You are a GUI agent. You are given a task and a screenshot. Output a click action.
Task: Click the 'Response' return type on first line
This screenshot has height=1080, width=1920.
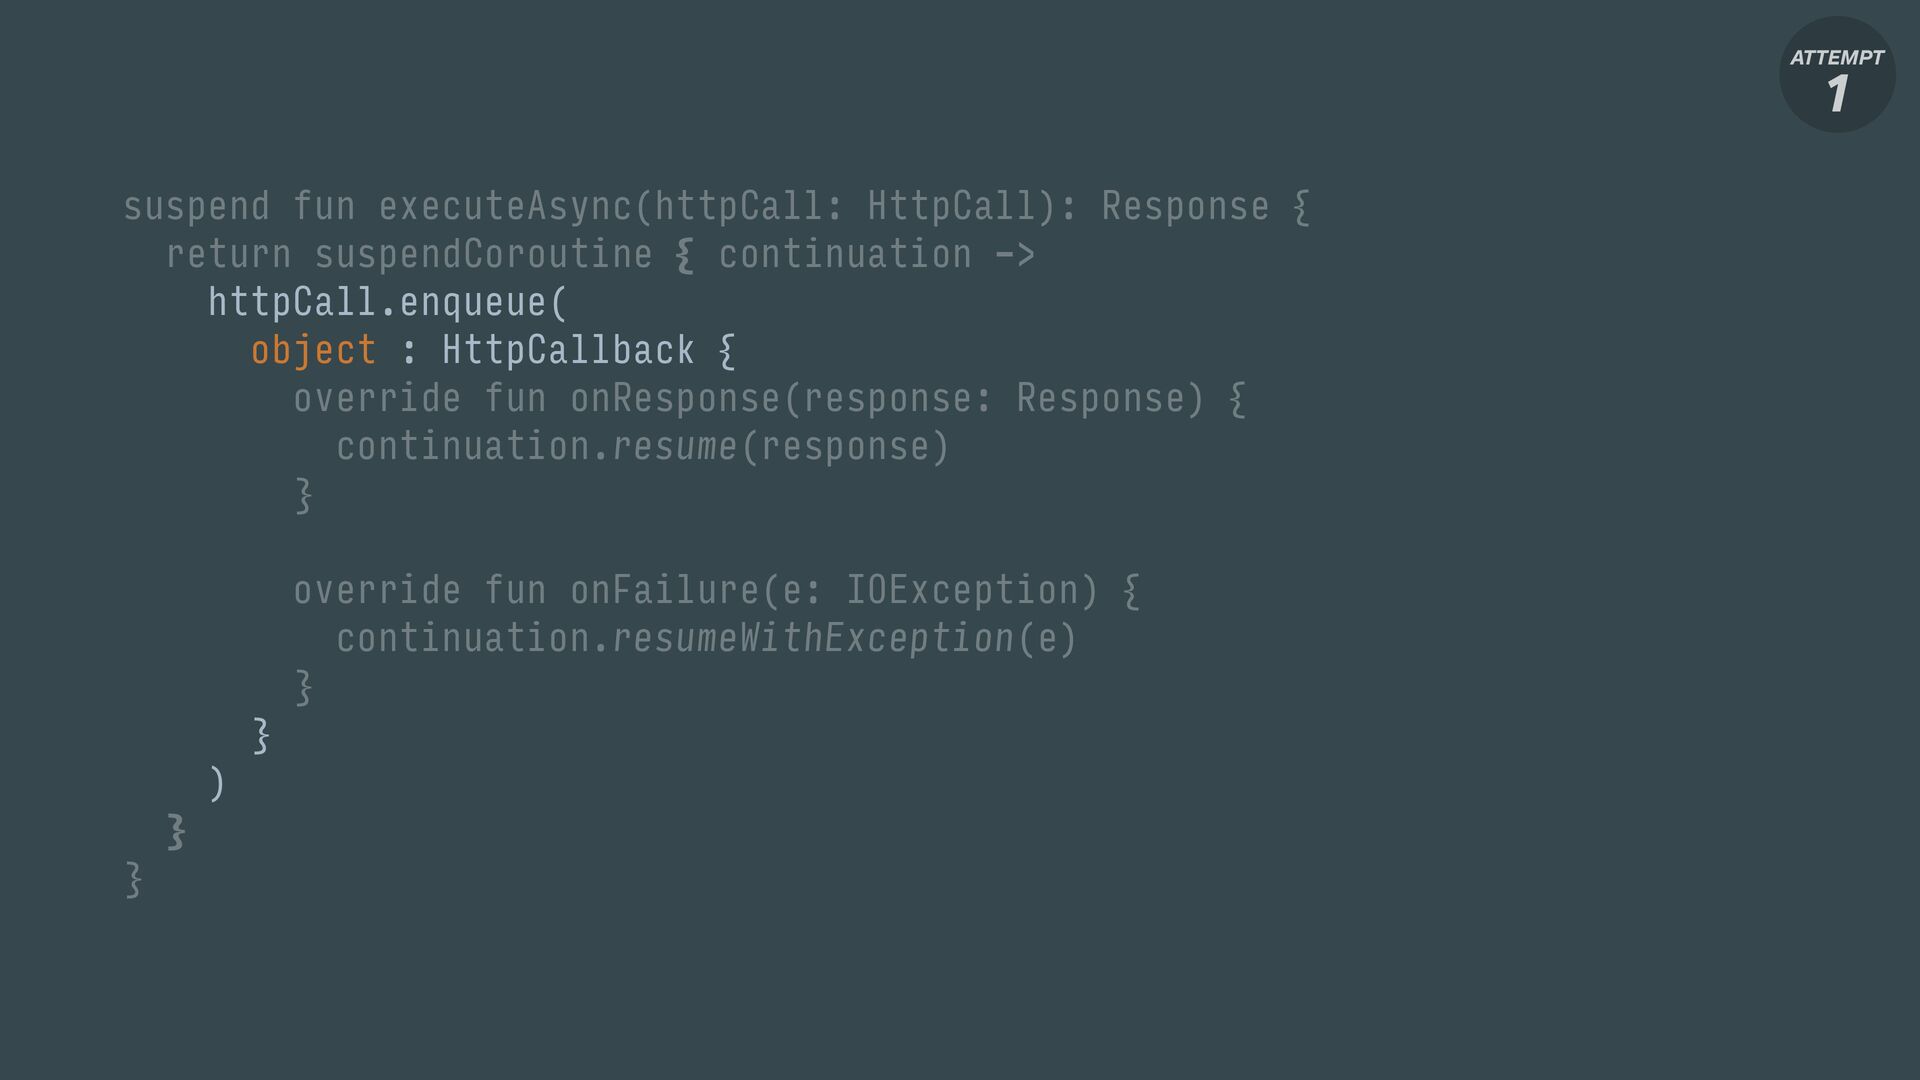pyautogui.click(x=1185, y=207)
